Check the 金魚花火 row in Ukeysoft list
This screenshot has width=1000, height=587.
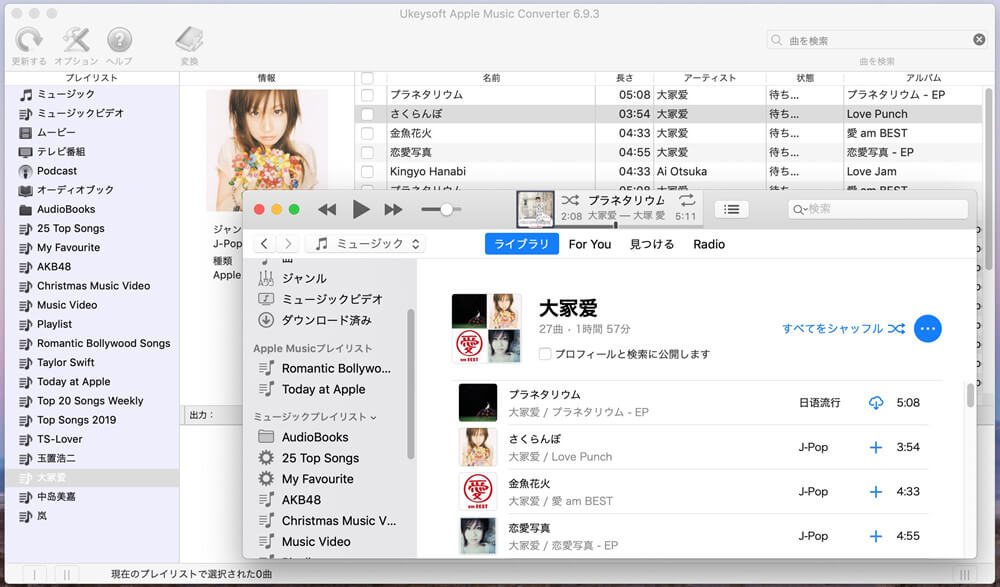click(x=367, y=133)
